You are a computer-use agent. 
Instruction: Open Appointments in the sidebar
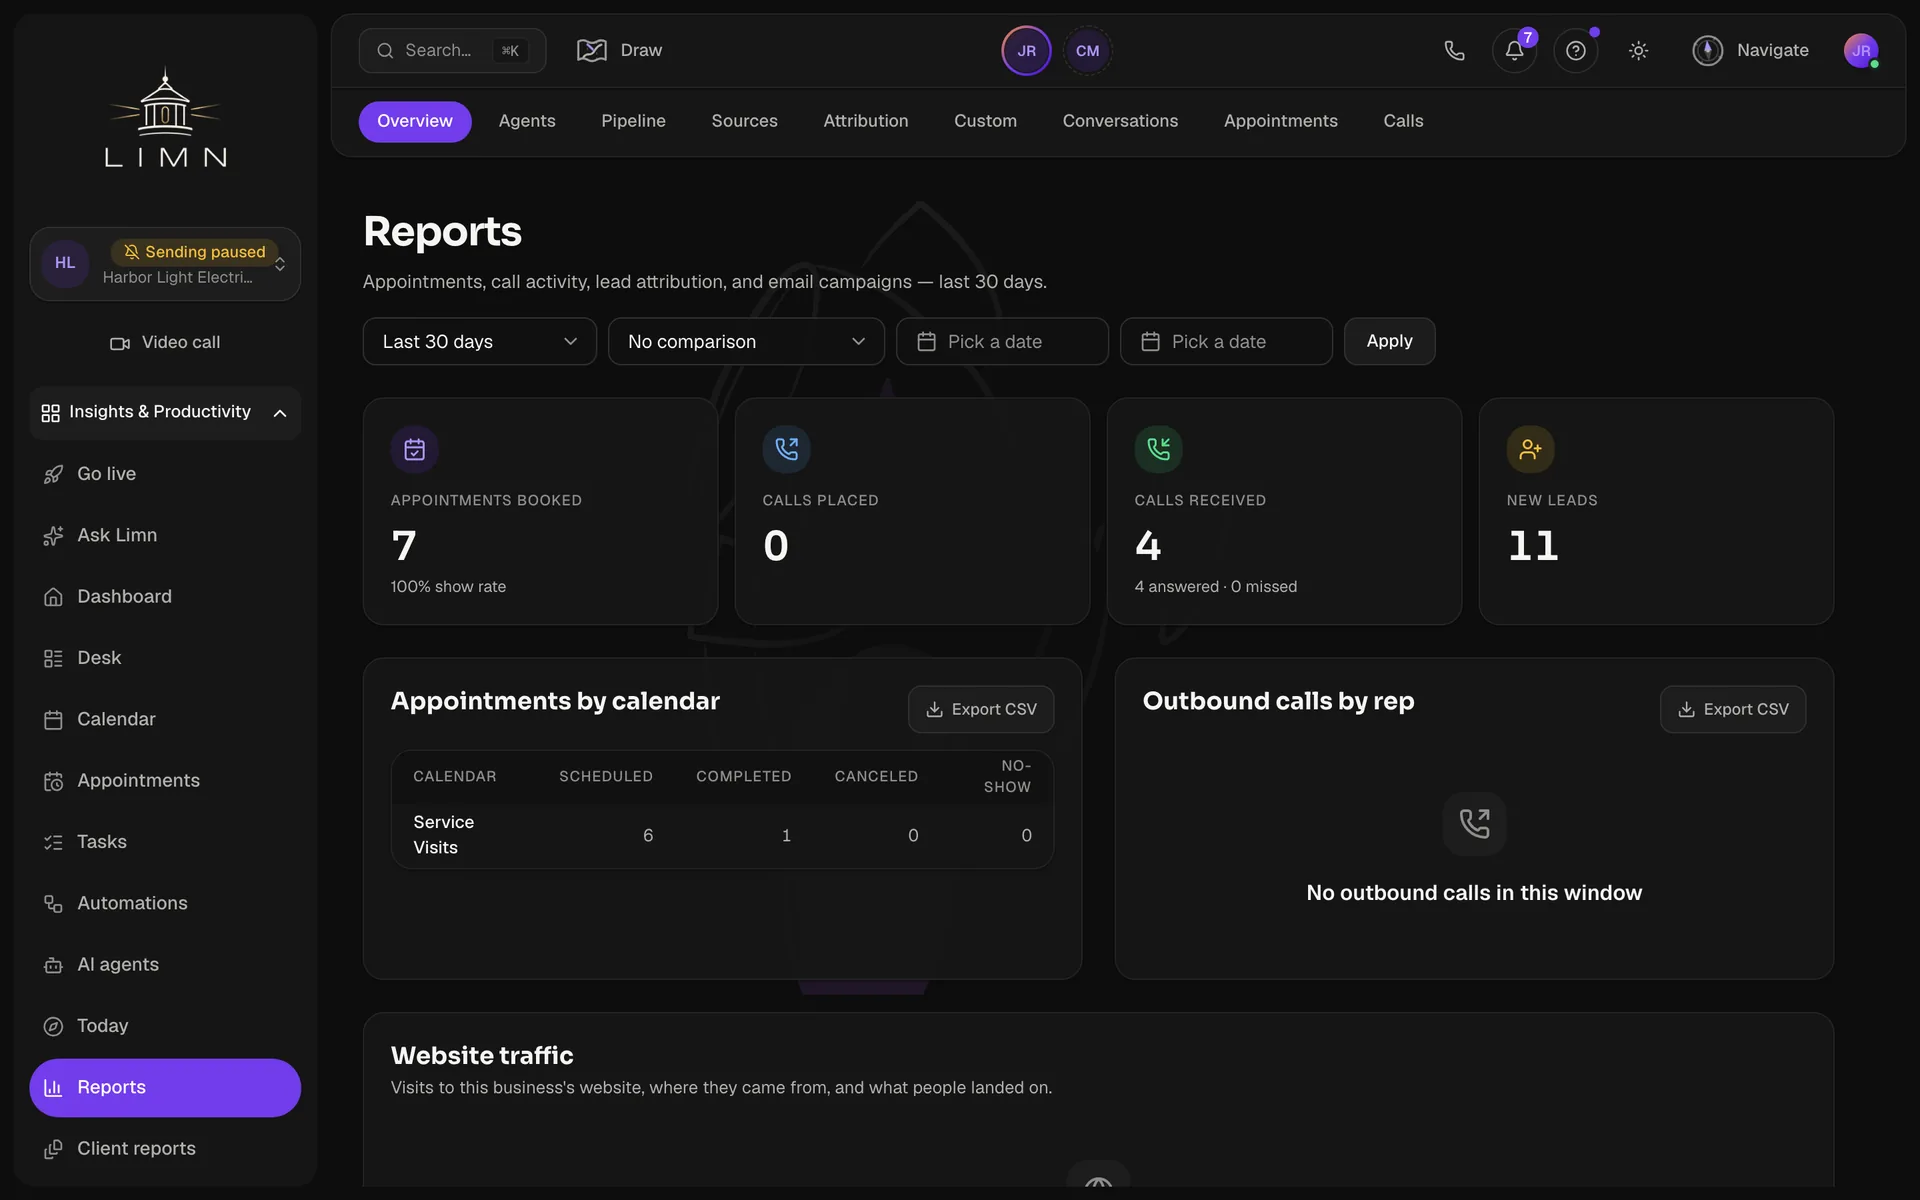point(165,781)
